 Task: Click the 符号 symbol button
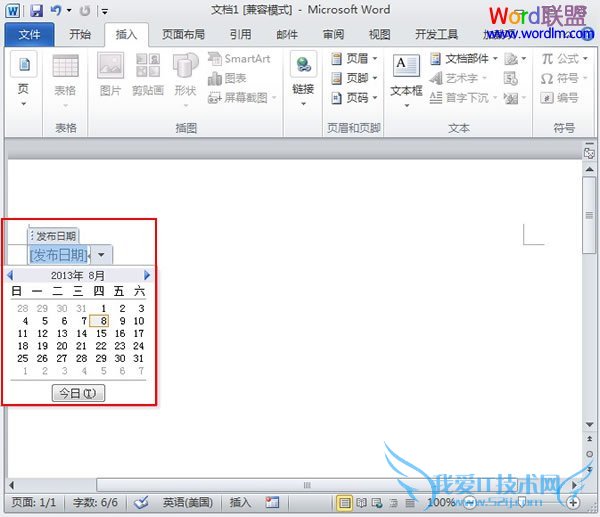564,78
